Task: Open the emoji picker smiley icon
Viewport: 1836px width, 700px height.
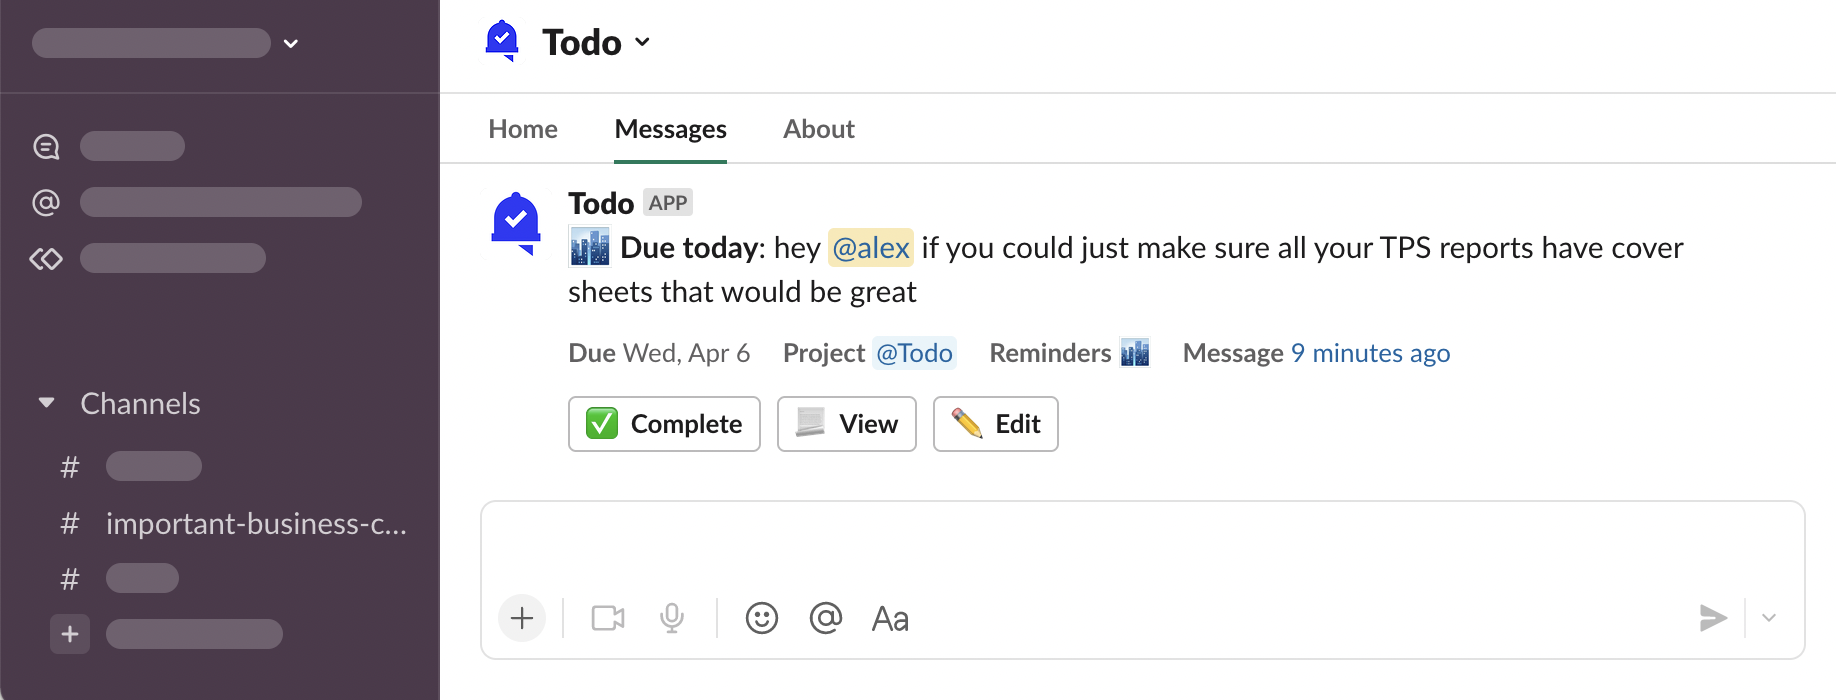Action: pos(762,619)
